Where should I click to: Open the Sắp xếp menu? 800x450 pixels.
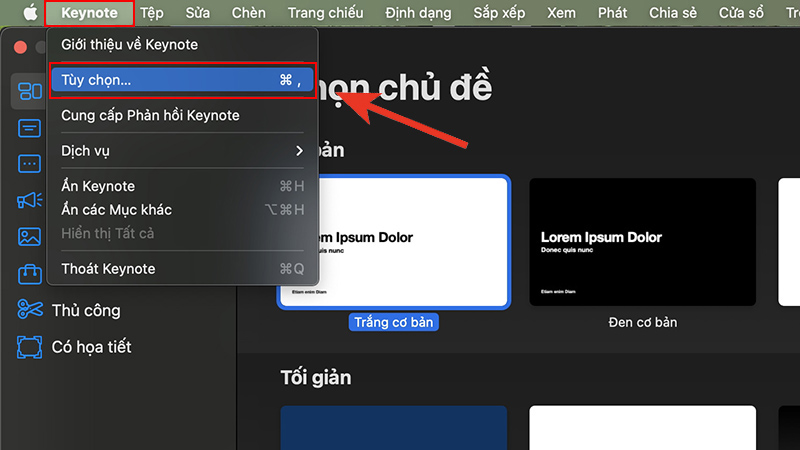point(499,13)
